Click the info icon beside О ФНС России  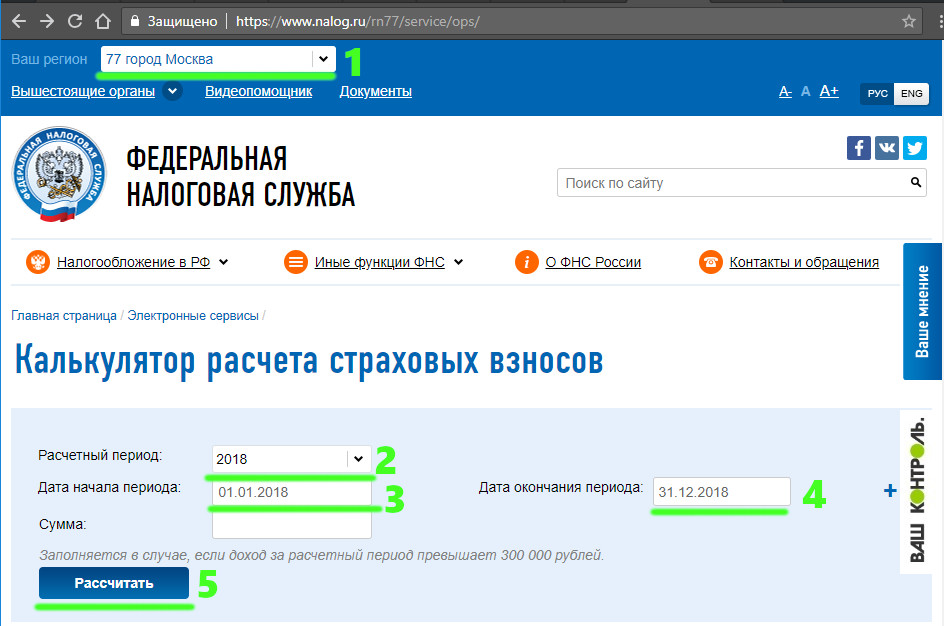coord(526,261)
